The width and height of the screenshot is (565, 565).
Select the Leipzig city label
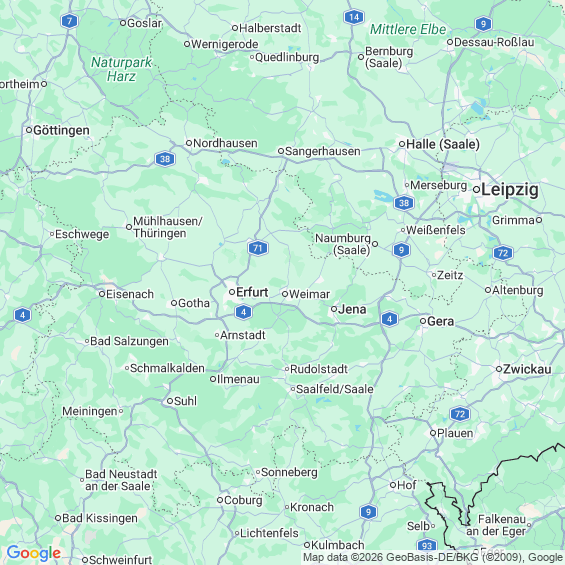point(510,190)
